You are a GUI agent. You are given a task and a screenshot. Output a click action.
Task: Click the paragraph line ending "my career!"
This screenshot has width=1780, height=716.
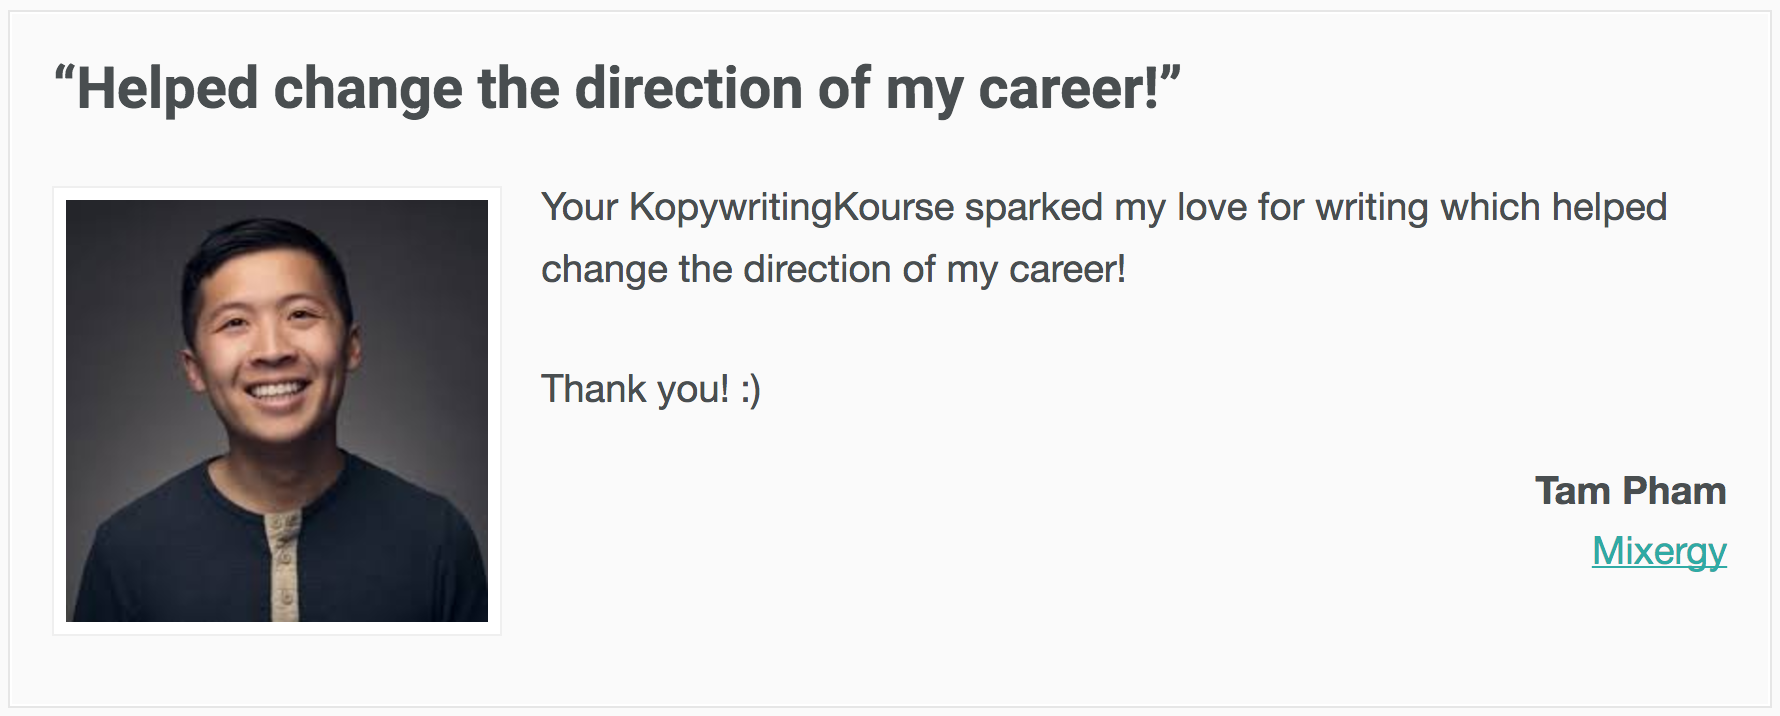coord(834,270)
